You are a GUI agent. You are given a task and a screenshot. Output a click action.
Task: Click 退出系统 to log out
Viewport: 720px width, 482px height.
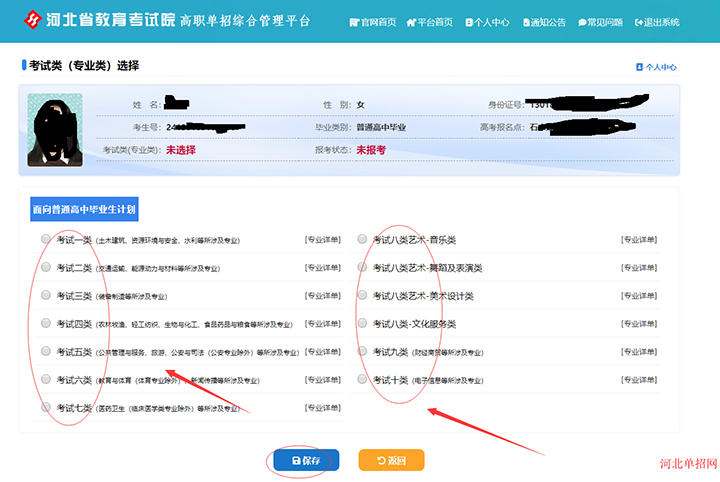pos(657,22)
